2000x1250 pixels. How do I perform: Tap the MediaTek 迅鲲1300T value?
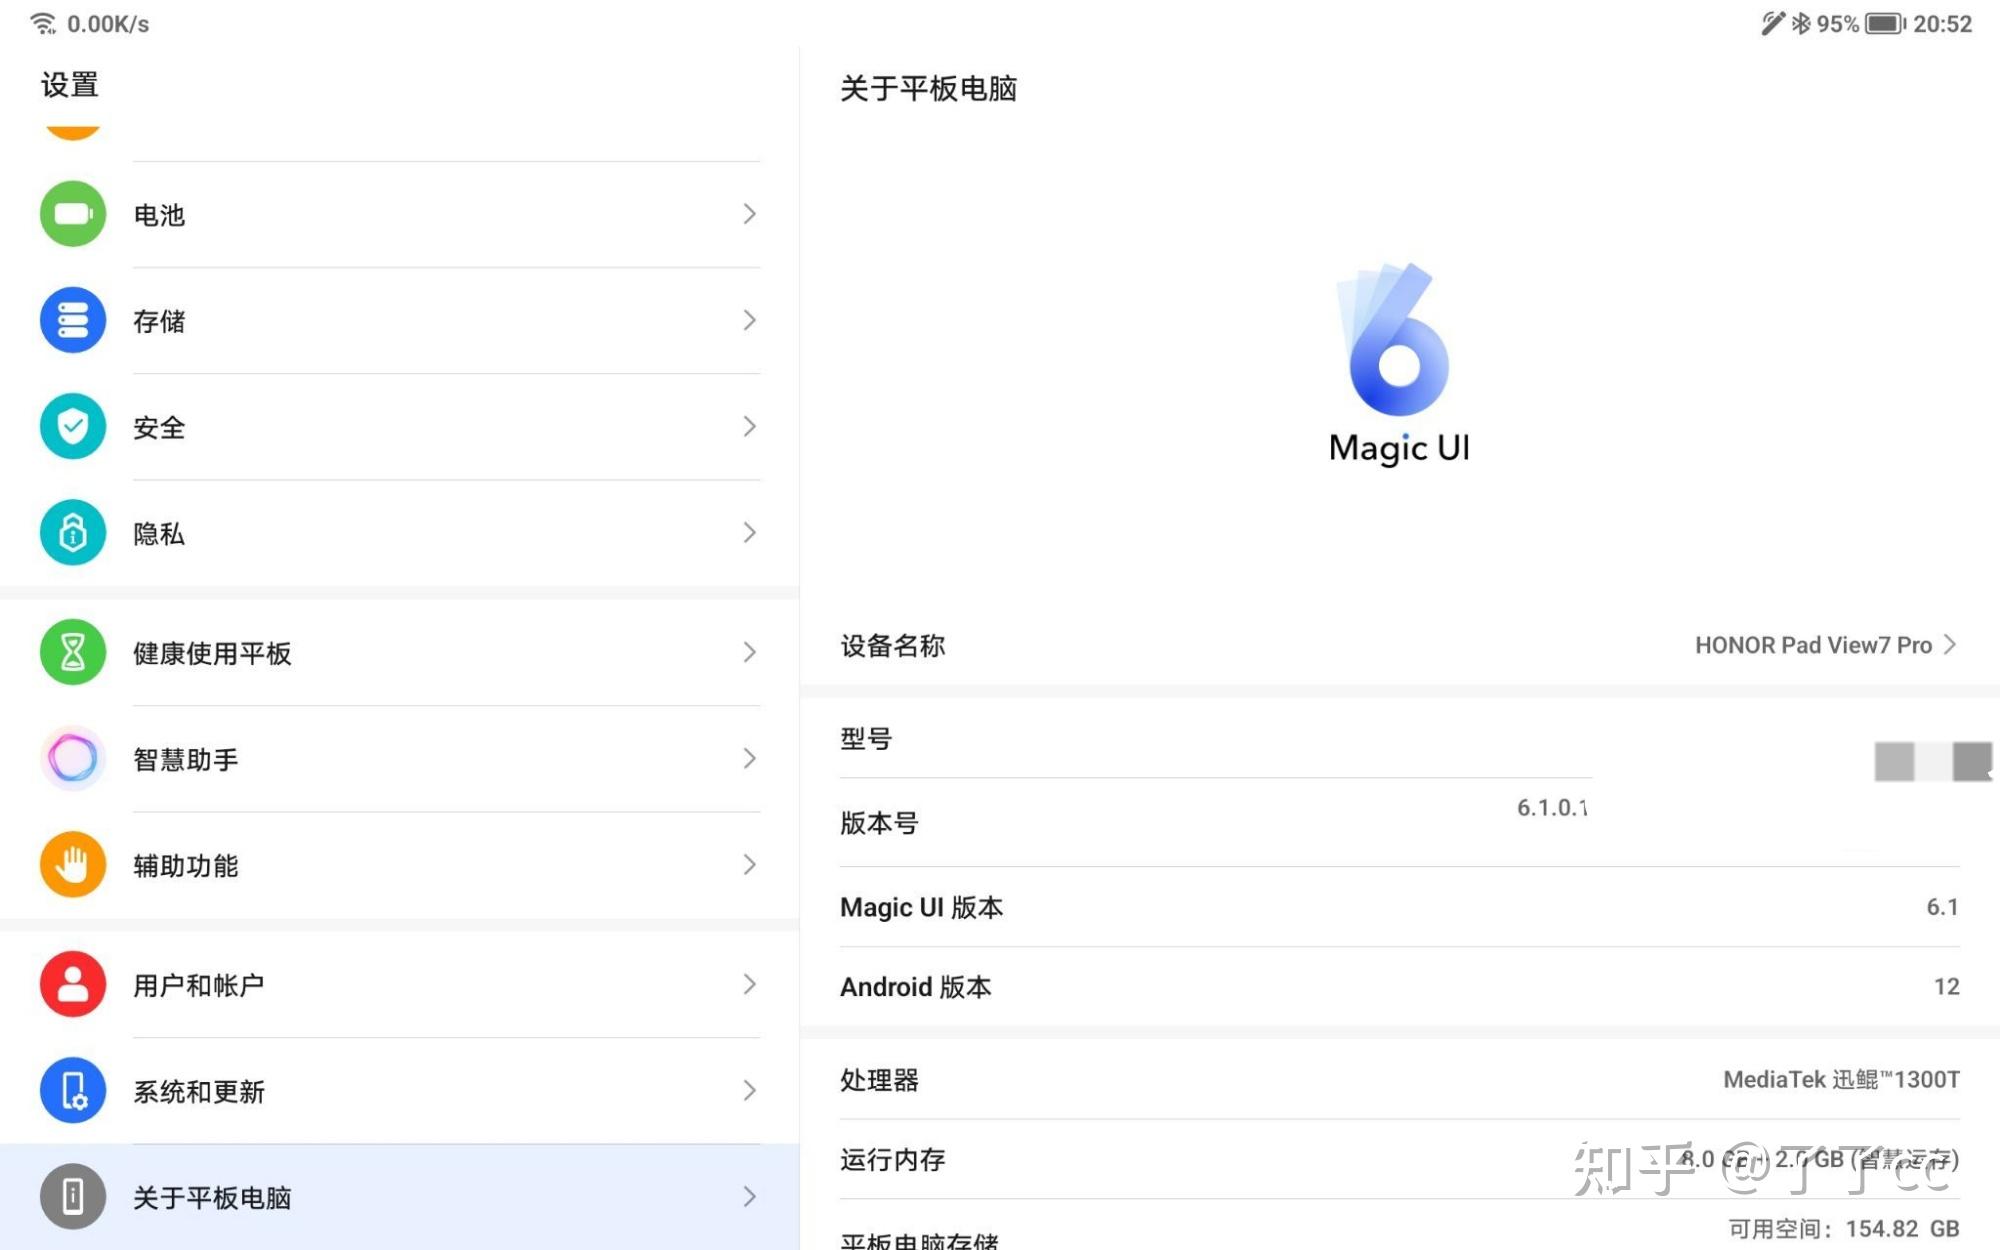1841,1080
